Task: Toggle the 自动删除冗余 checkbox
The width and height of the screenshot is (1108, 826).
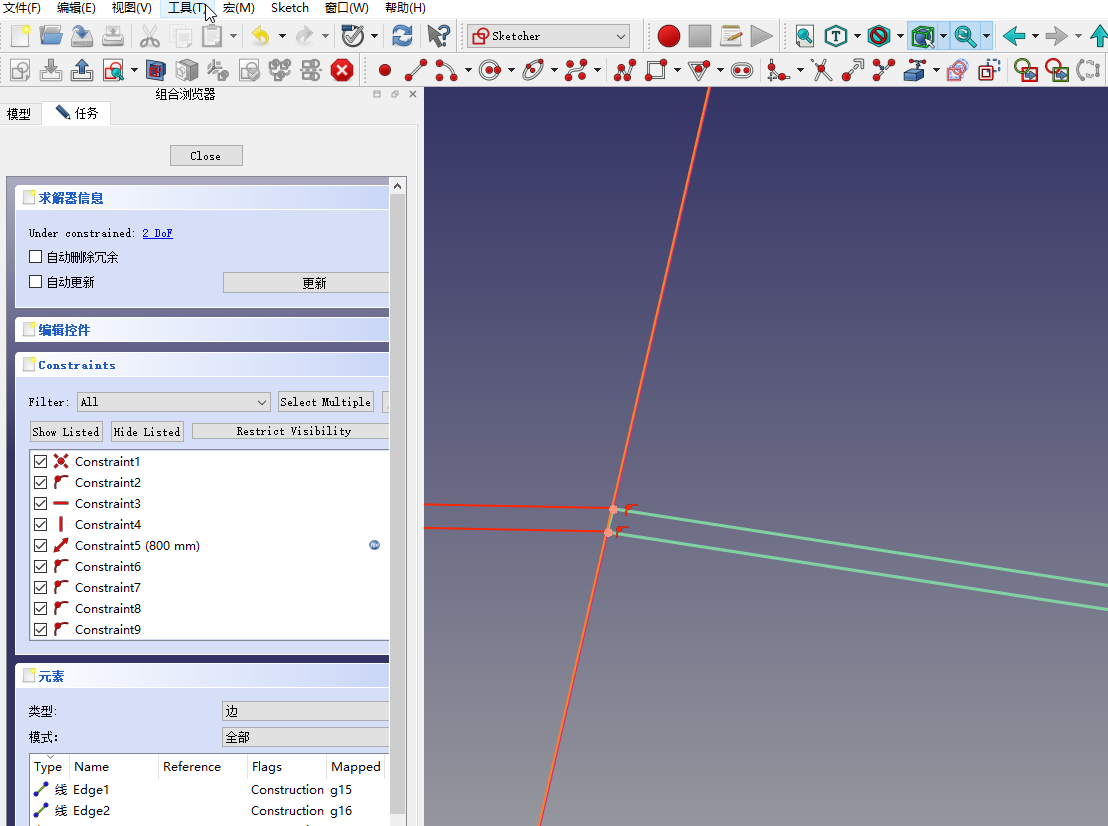Action: (35, 256)
